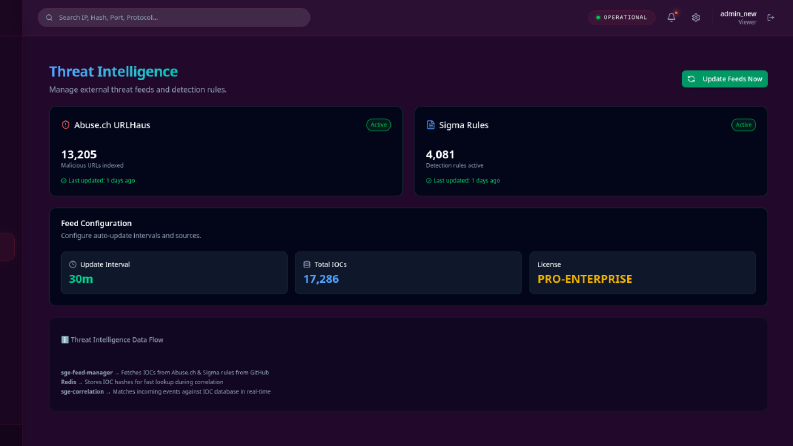This screenshot has height=446, width=793.
Task: Click the Sigma Rules title
Action: [463, 125]
